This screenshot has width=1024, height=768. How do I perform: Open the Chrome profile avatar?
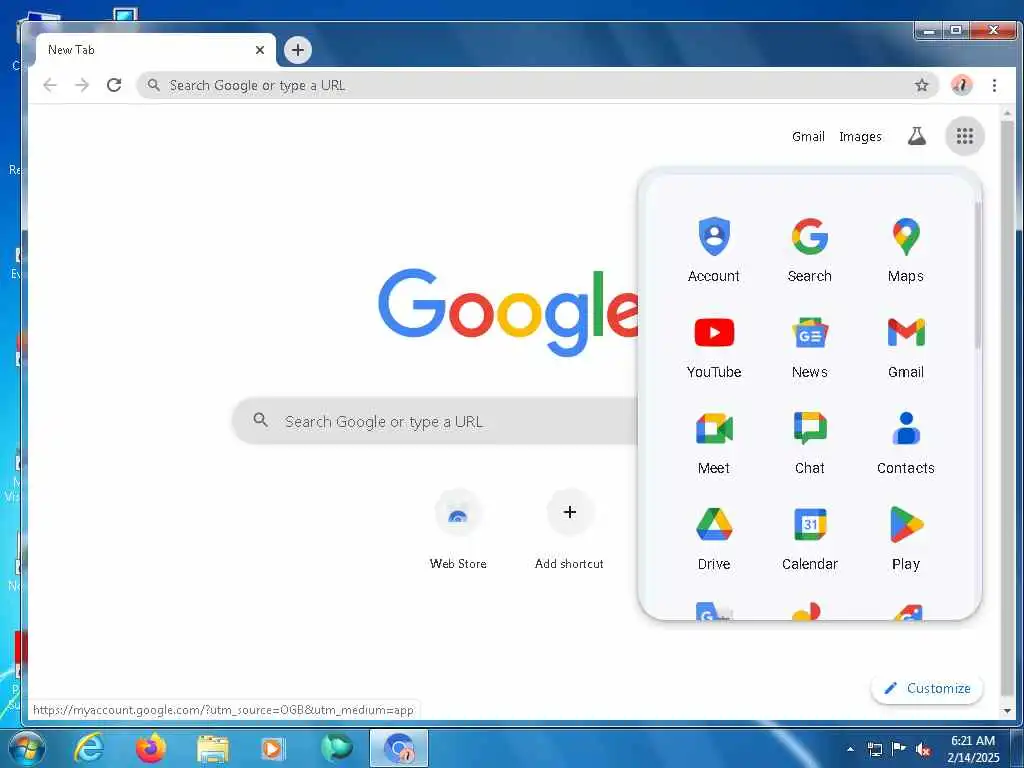[x=961, y=85]
